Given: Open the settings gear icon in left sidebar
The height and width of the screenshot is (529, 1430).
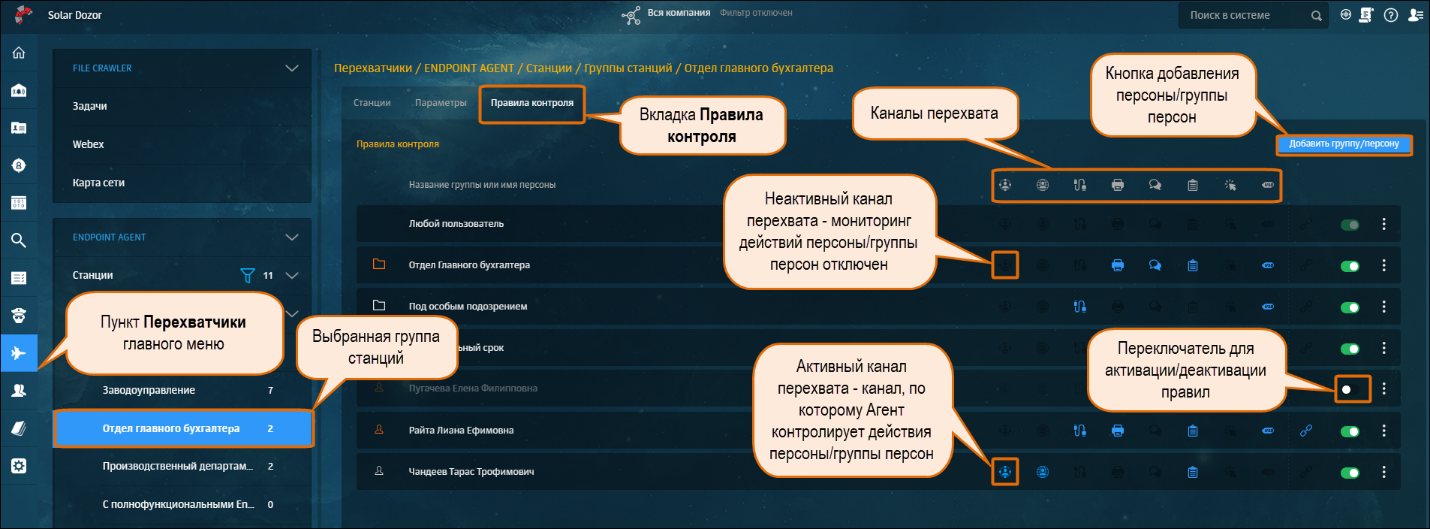Looking at the screenshot, I should 18,466.
